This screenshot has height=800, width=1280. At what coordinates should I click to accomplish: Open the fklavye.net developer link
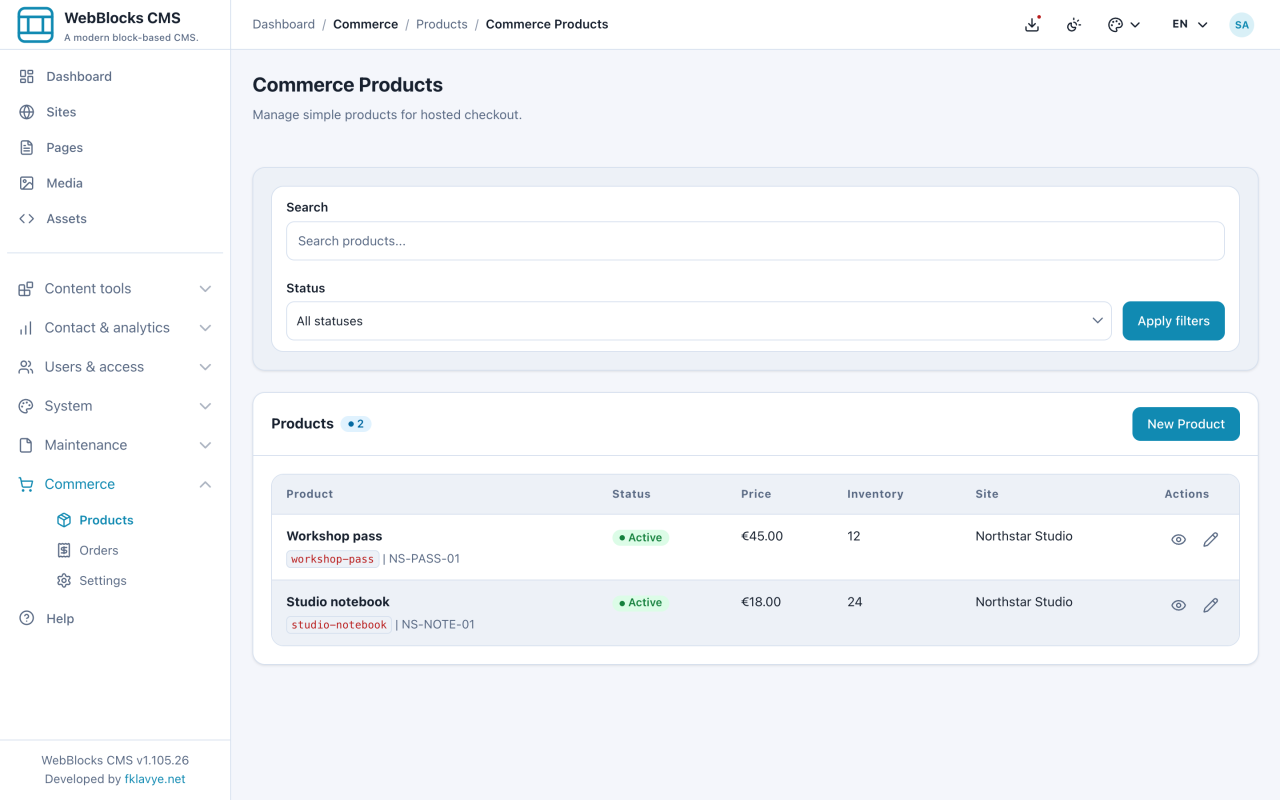click(x=155, y=779)
